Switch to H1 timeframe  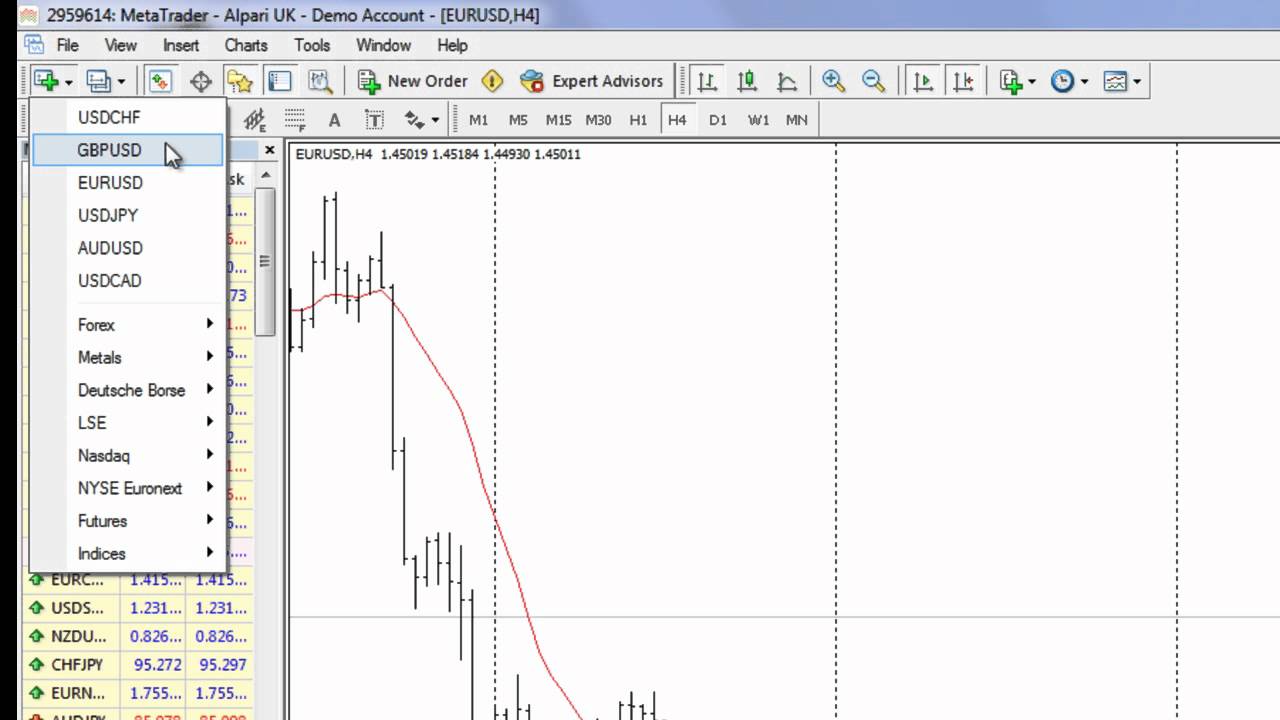click(x=638, y=120)
